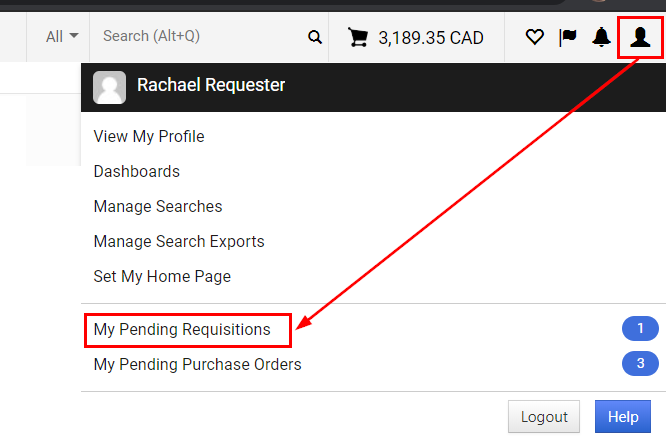Expand the All search category dropdown
The image size is (666, 440).
(x=62, y=37)
